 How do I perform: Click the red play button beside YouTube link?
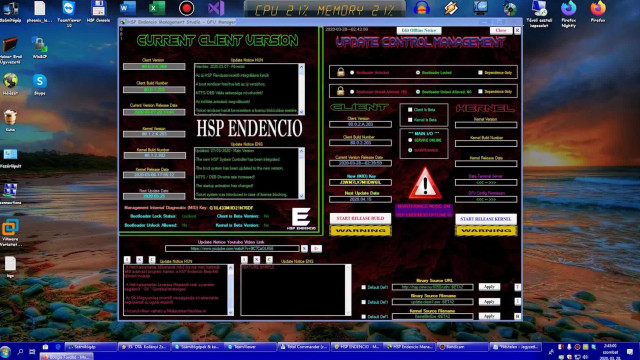point(316,248)
